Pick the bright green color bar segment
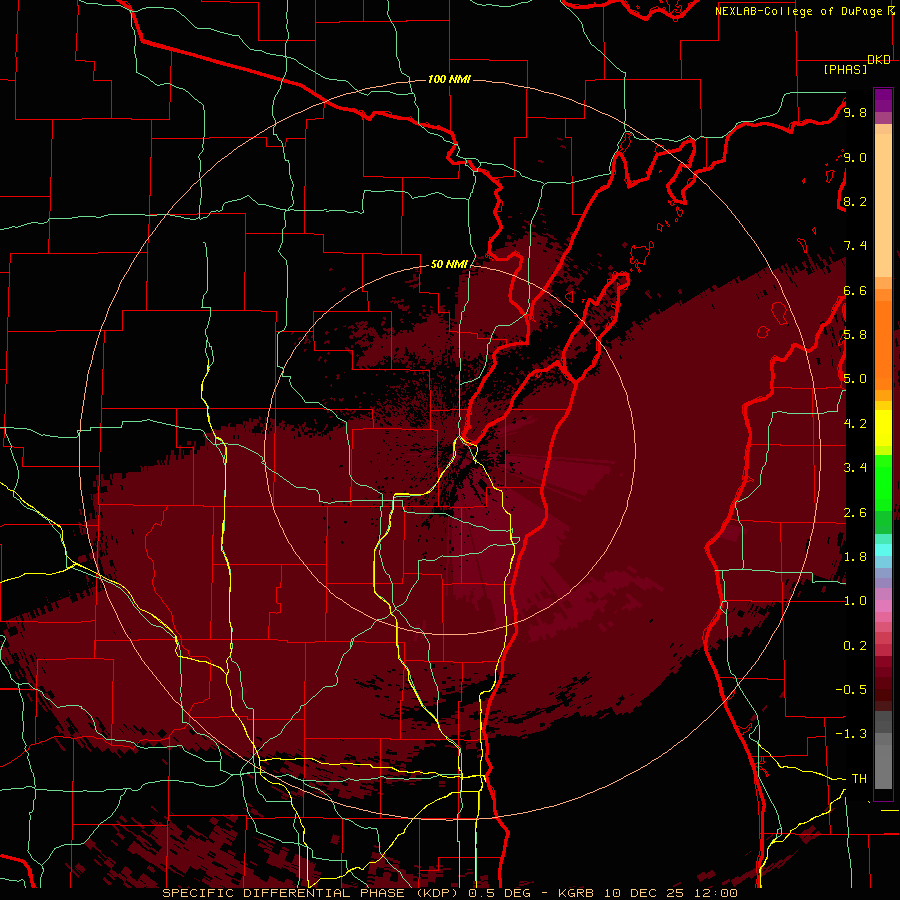 (x=883, y=481)
